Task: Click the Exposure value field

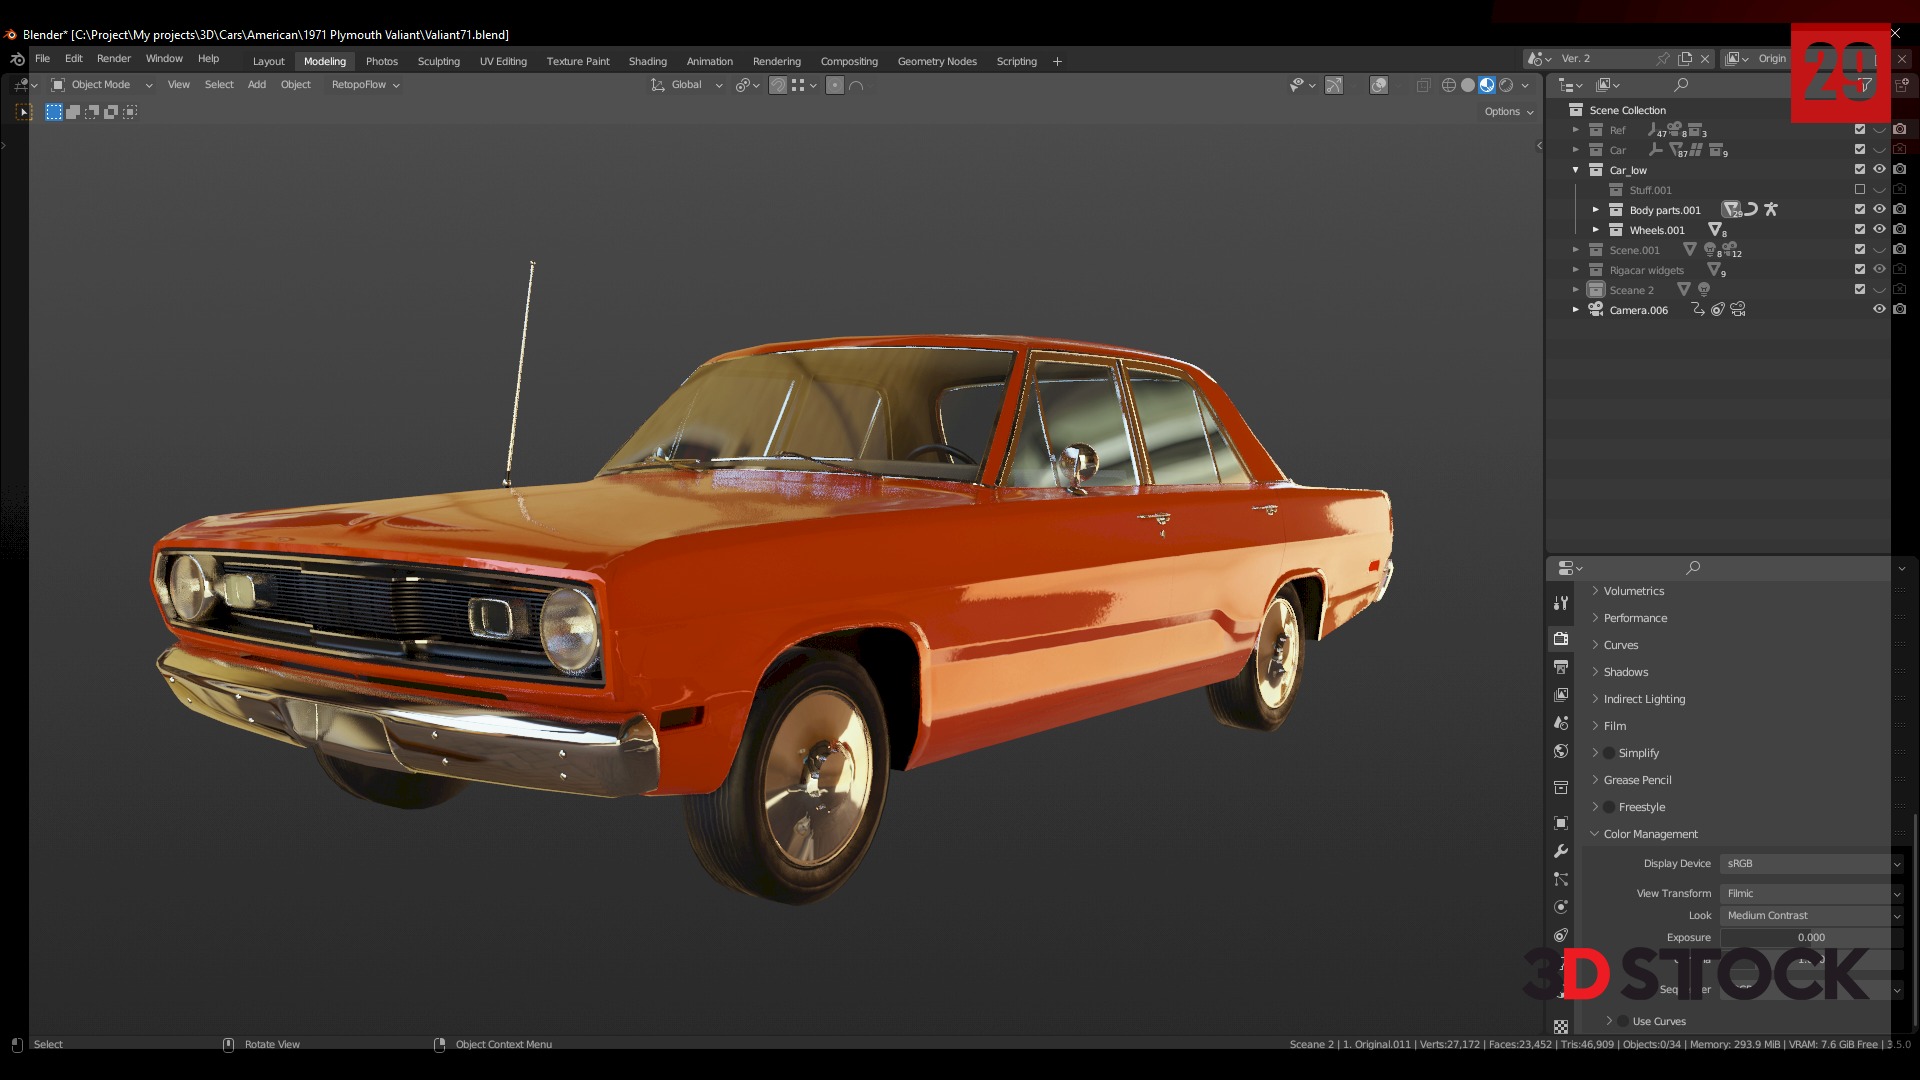Action: [x=1811, y=937]
